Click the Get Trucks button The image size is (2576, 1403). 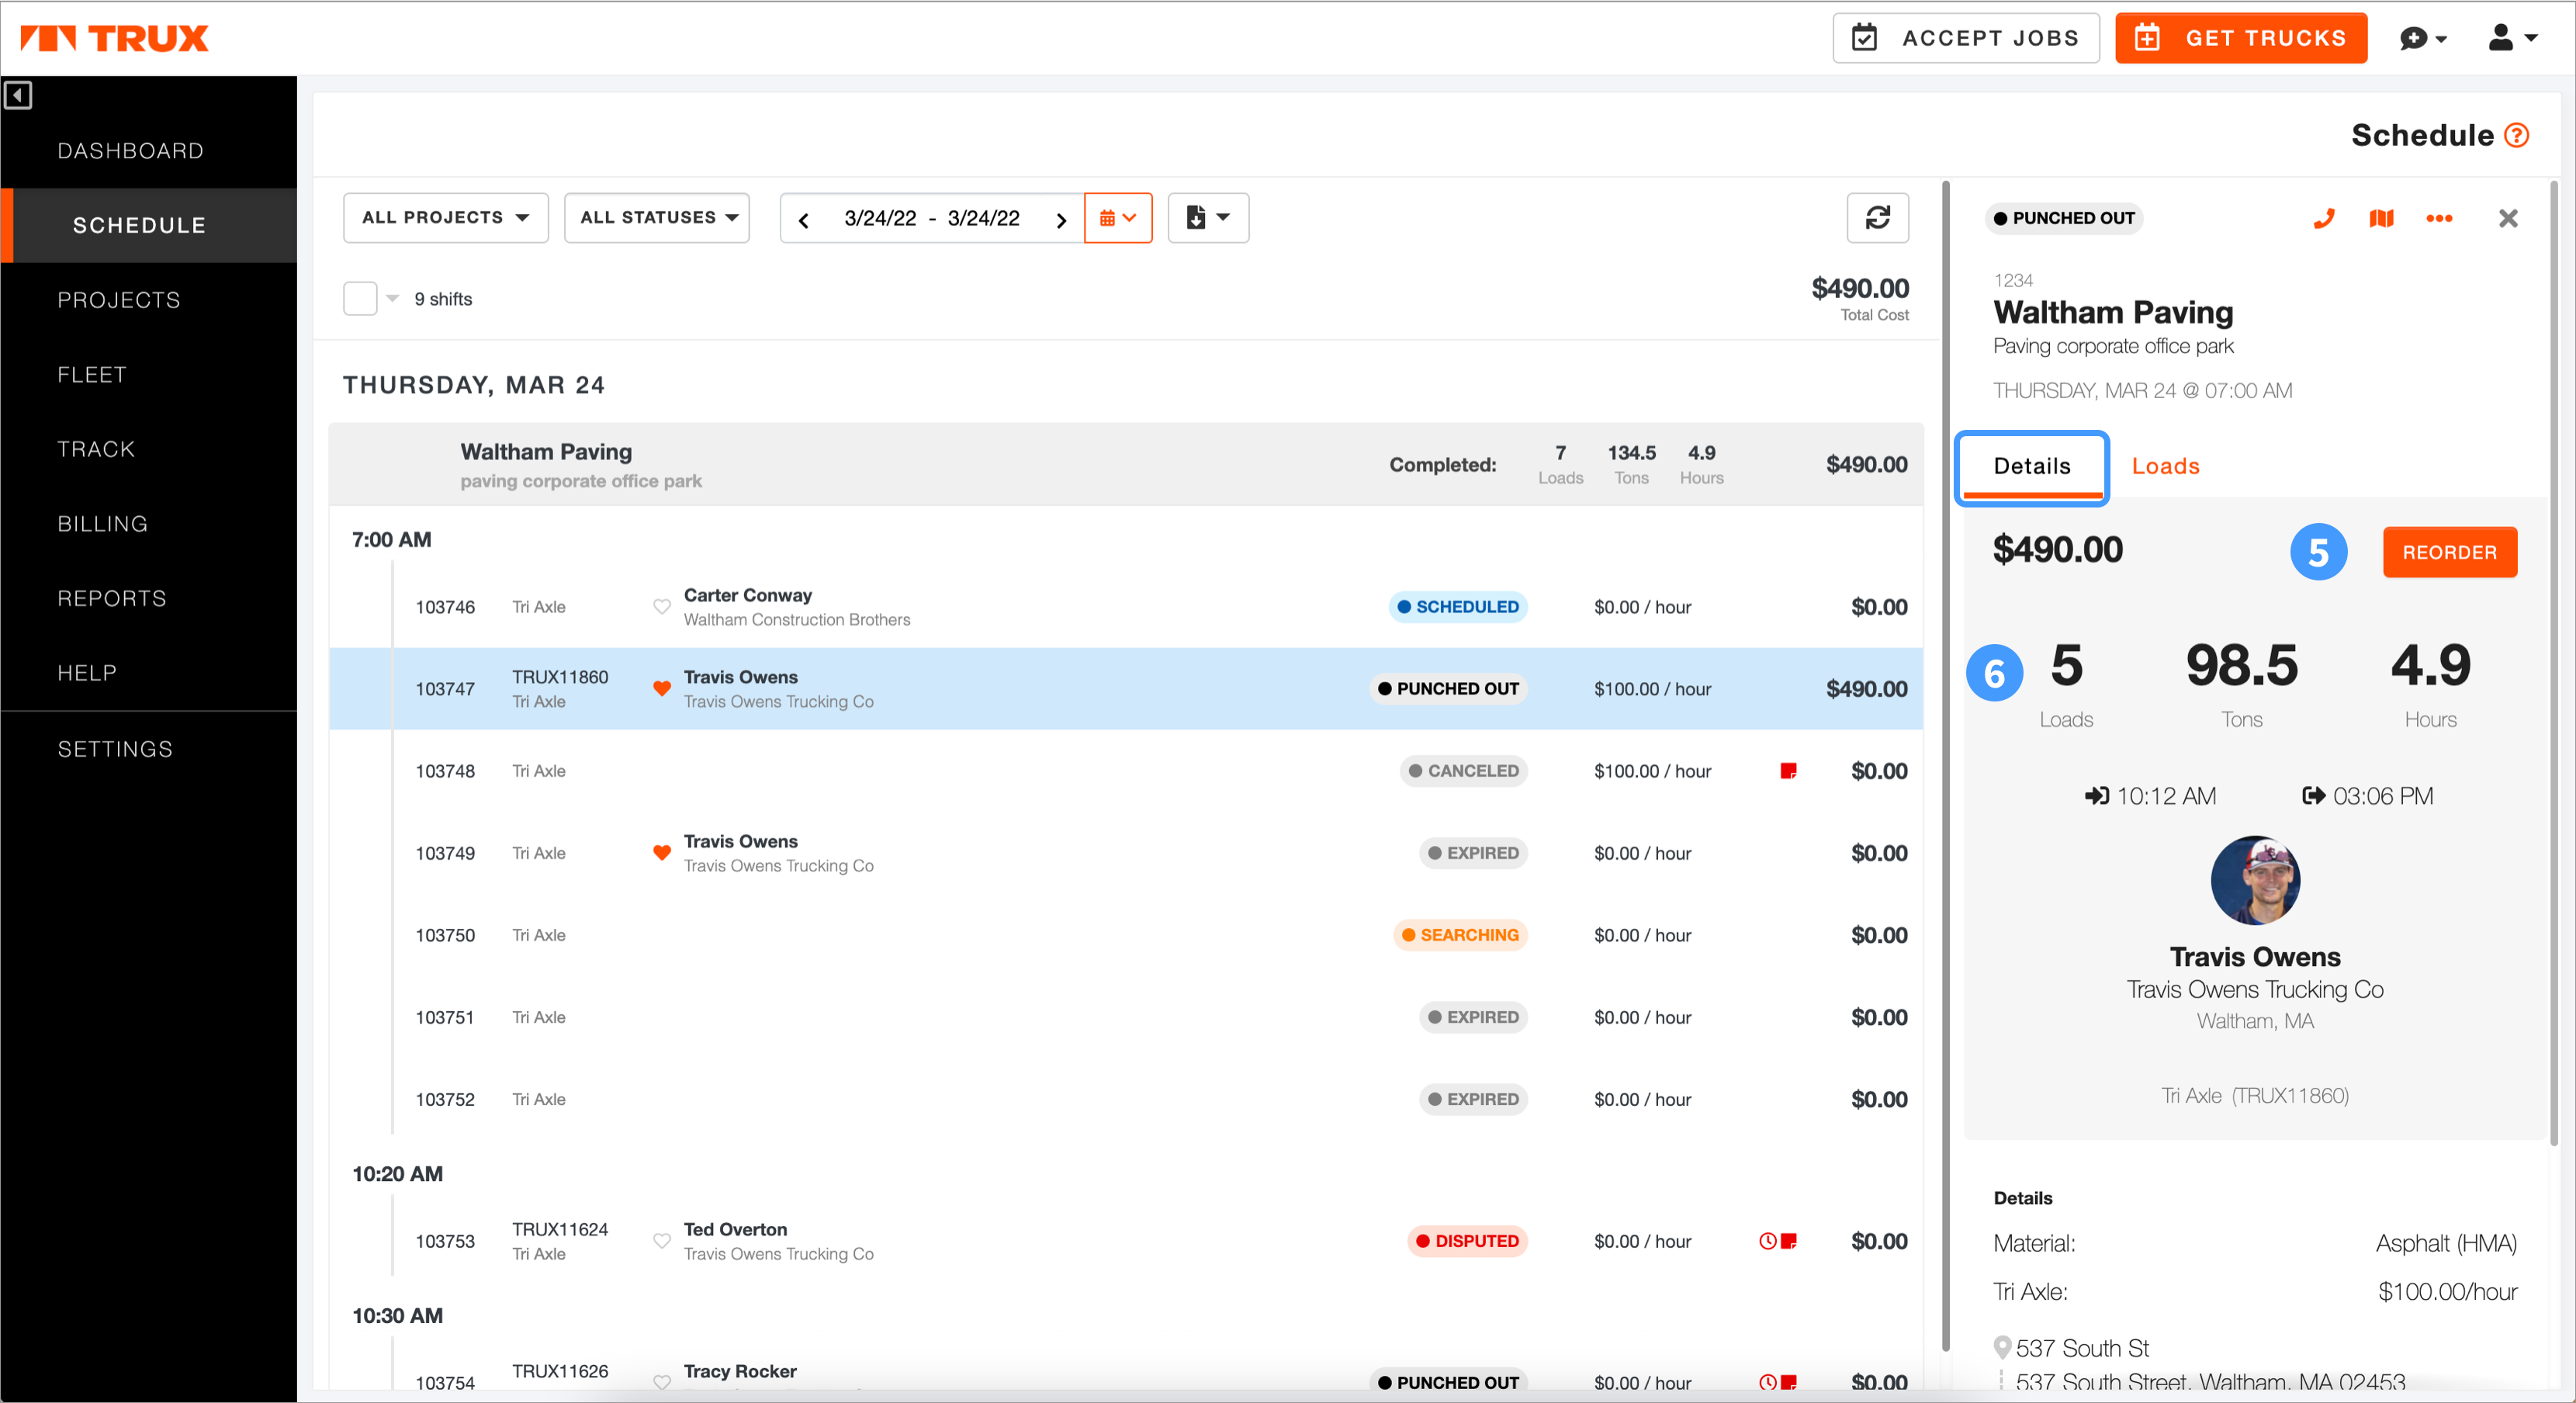pyautogui.click(x=2240, y=38)
